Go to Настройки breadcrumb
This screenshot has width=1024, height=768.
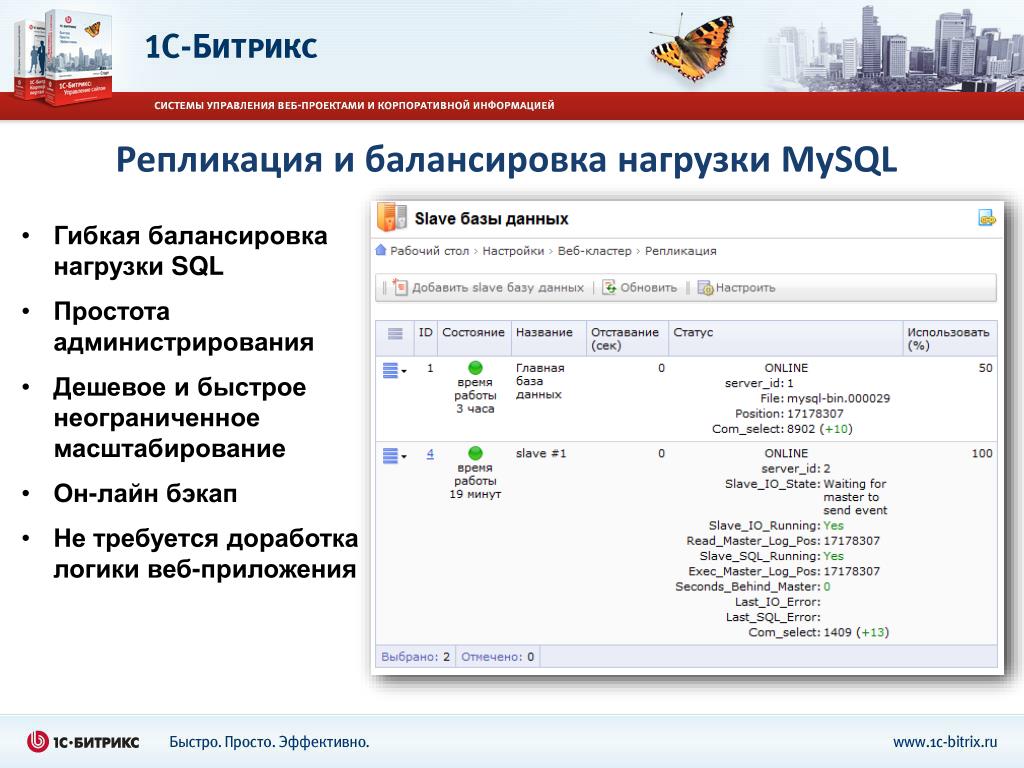(513, 251)
